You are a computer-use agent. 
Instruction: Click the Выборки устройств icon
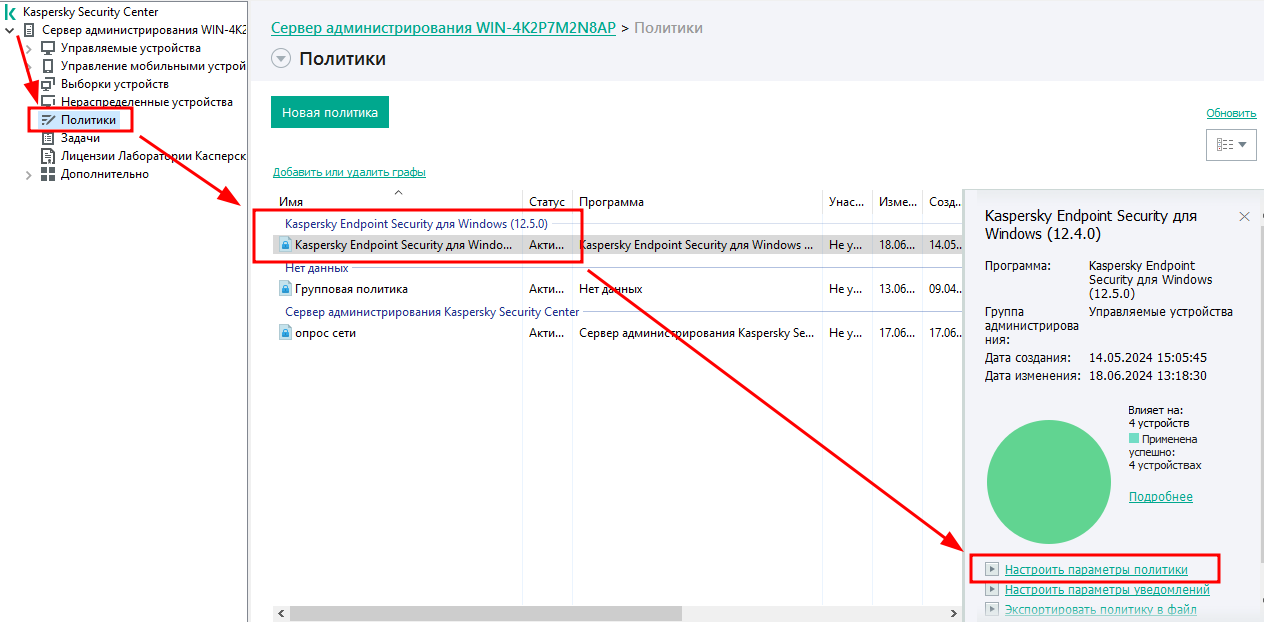pos(48,84)
